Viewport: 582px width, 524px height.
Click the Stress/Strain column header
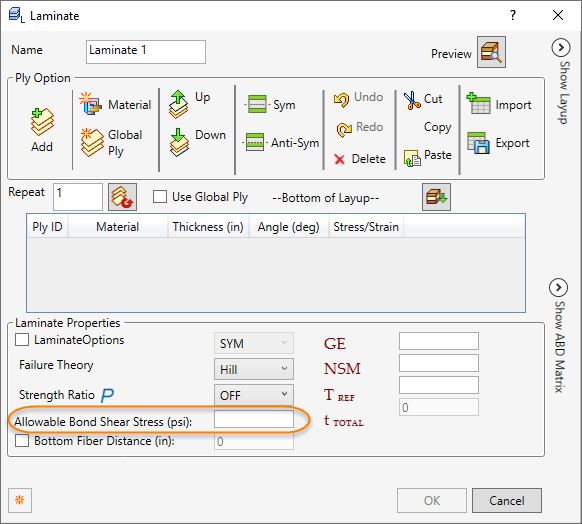pyautogui.click(x=366, y=226)
